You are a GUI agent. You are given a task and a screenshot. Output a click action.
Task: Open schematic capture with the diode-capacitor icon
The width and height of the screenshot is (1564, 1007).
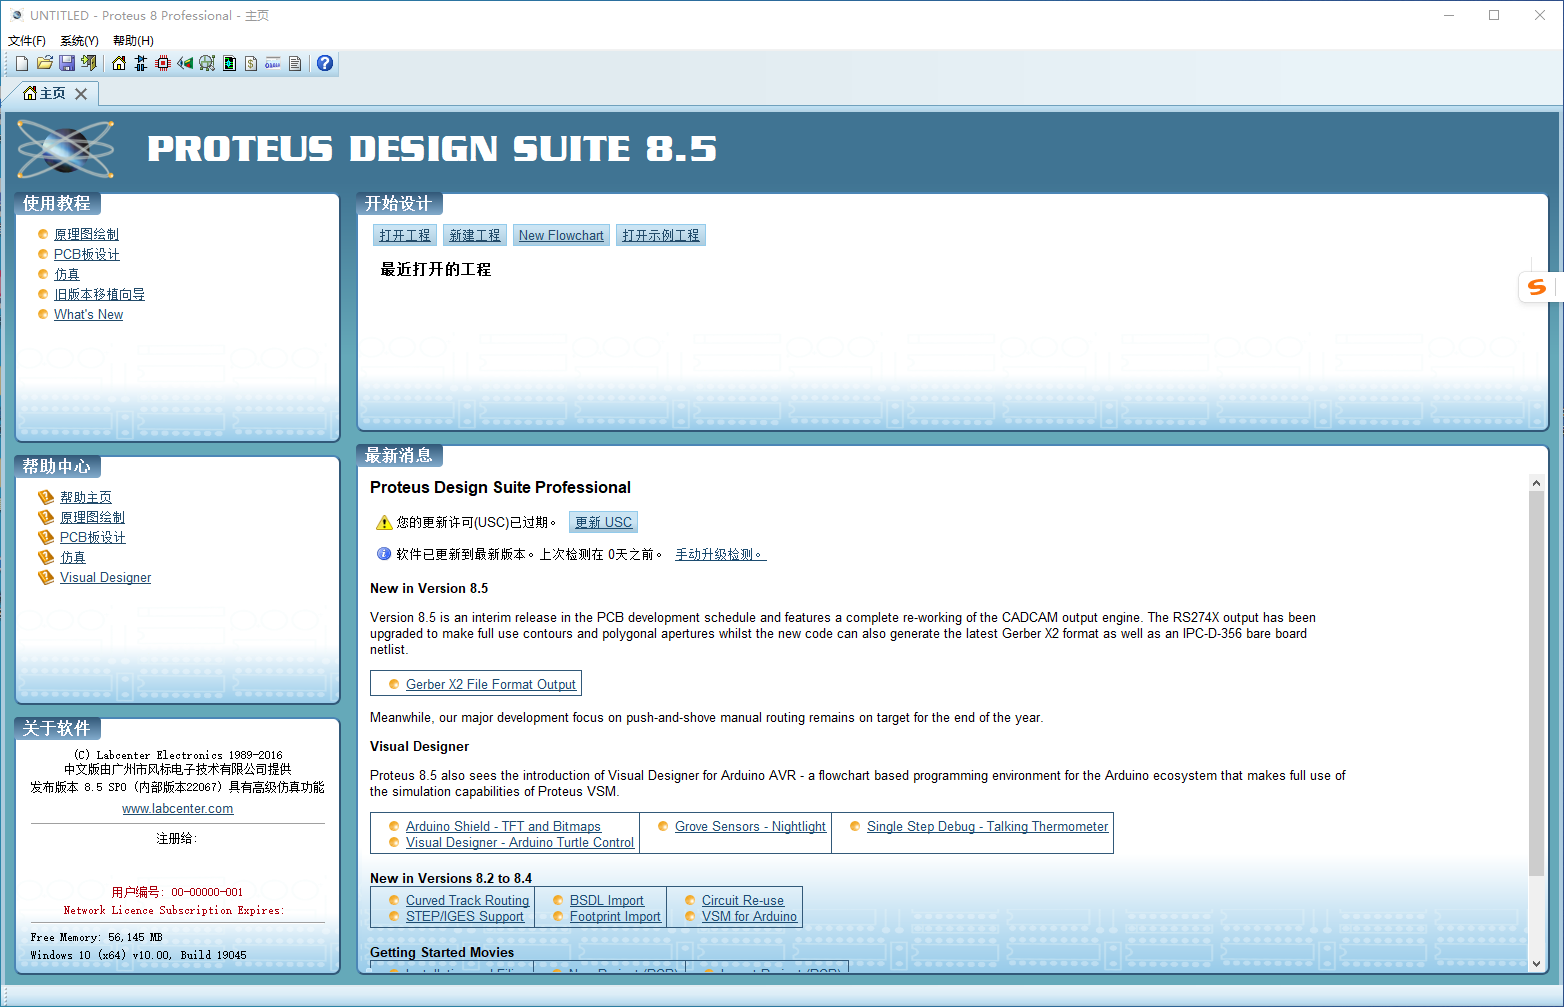tap(141, 63)
